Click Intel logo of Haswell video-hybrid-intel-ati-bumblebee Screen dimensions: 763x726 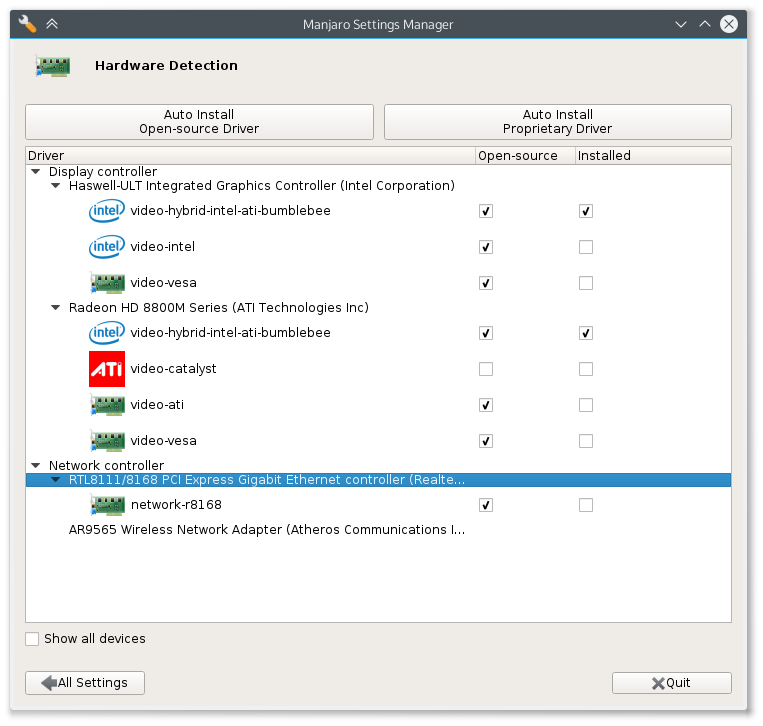[x=107, y=211]
